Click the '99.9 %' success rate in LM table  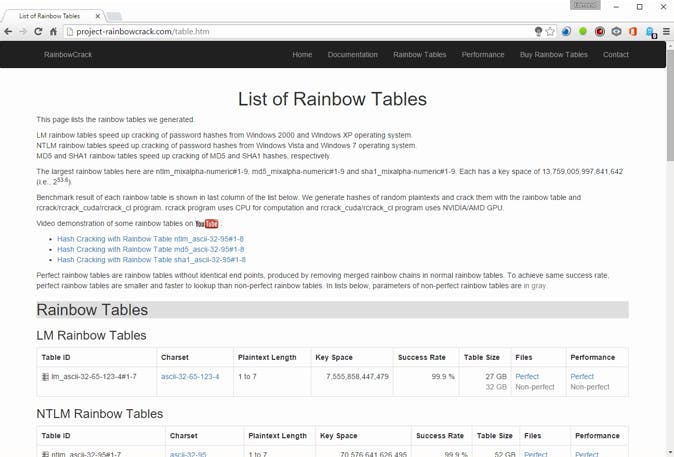[x=443, y=377]
